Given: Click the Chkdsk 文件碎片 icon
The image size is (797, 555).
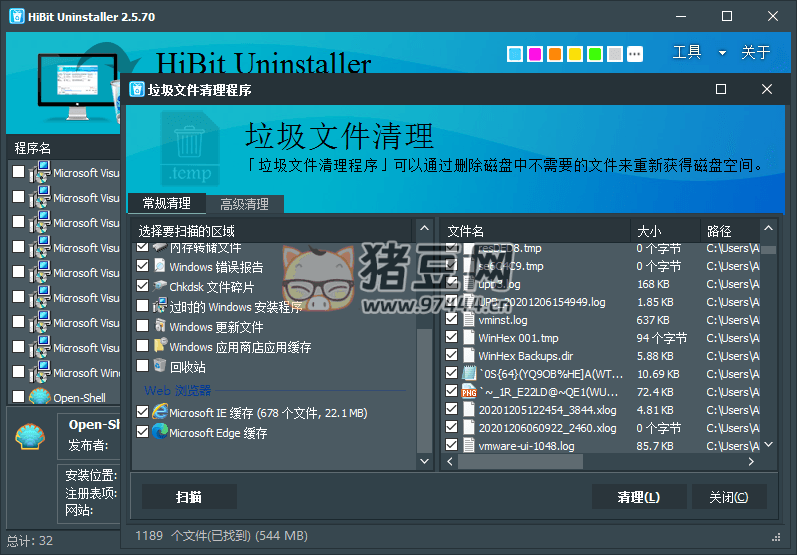Looking at the screenshot, I should [159, 286].
